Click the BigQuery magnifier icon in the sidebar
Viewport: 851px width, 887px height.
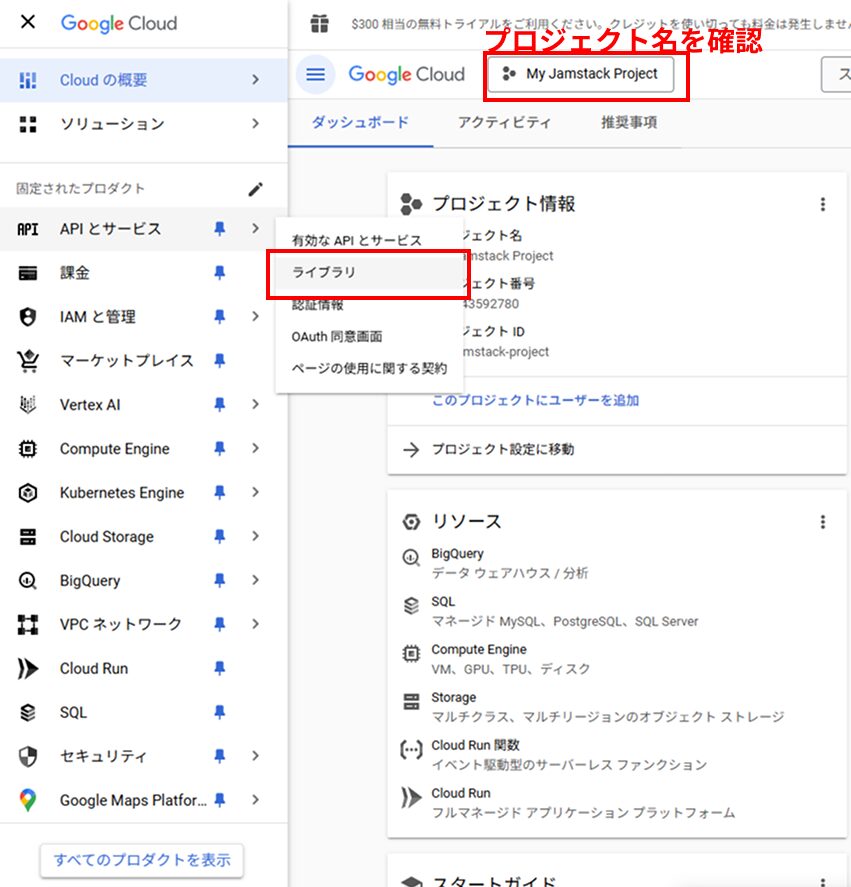[x=28, y=580]
